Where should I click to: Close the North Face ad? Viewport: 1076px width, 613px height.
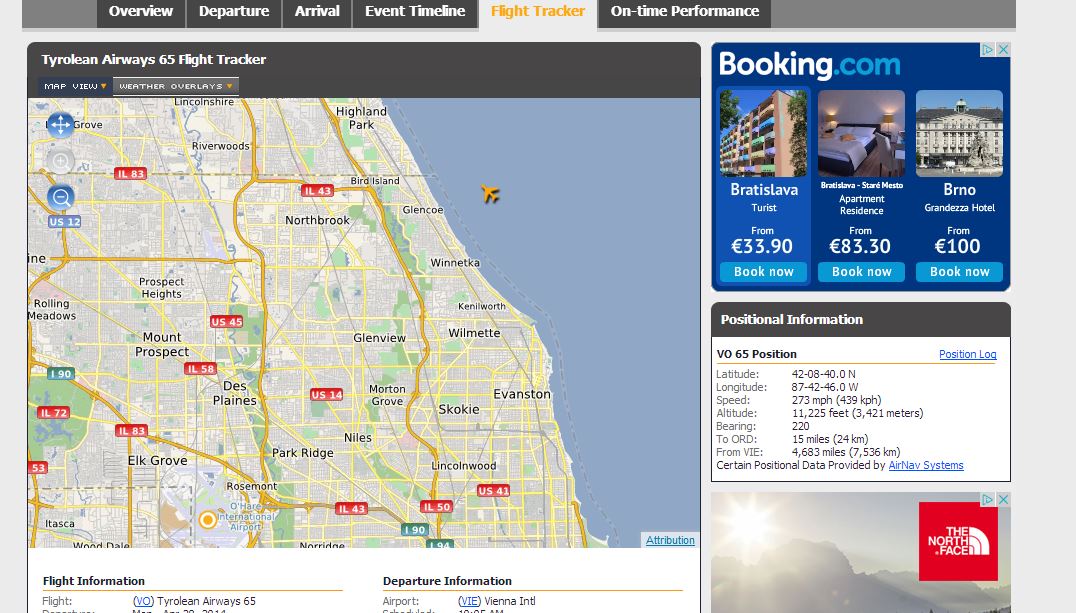tap(1003, 499)
